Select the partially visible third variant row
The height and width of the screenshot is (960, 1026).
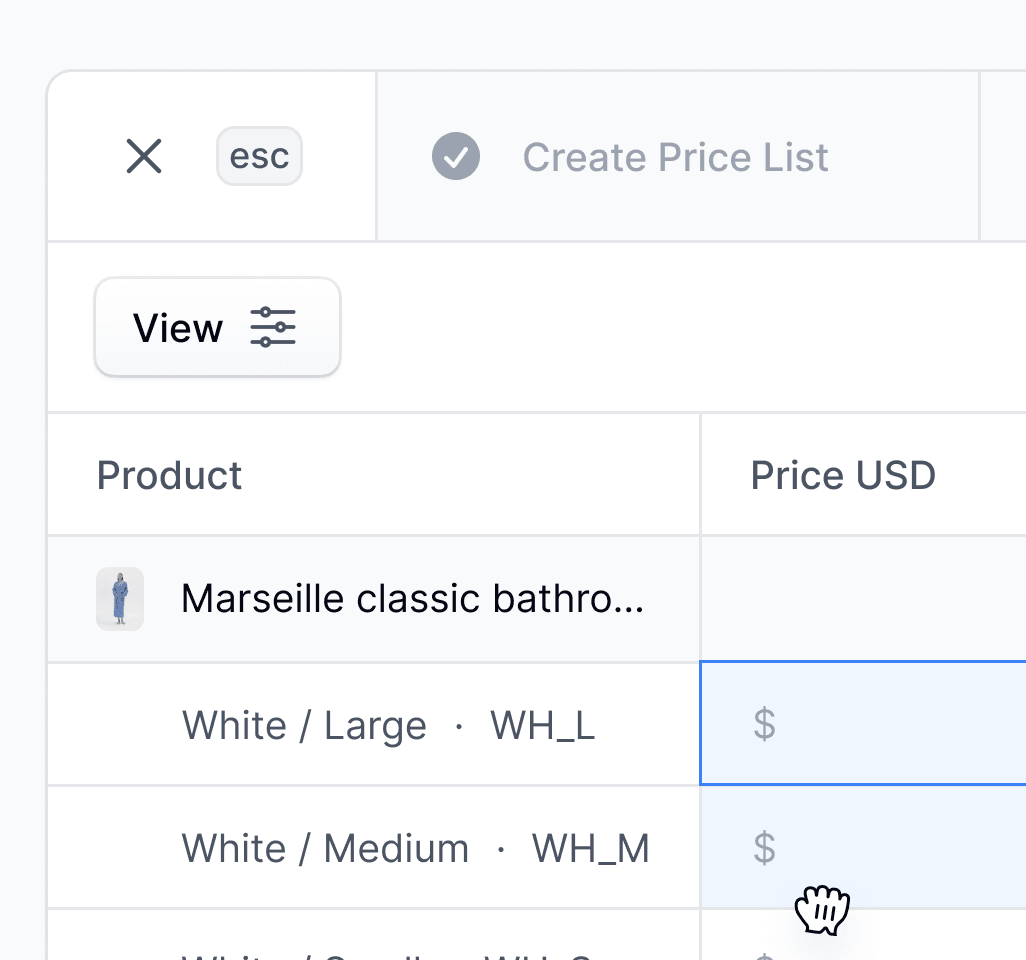[x=537, y=934]
